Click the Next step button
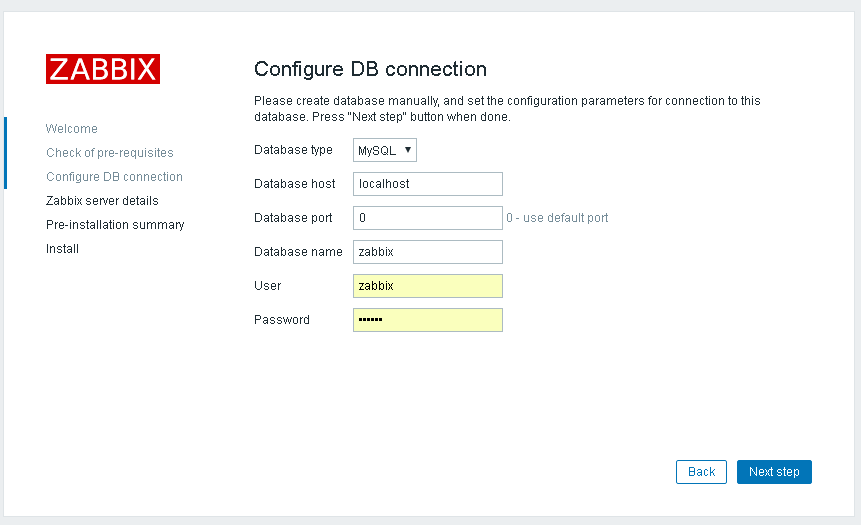861x525 pixels. 774,472
